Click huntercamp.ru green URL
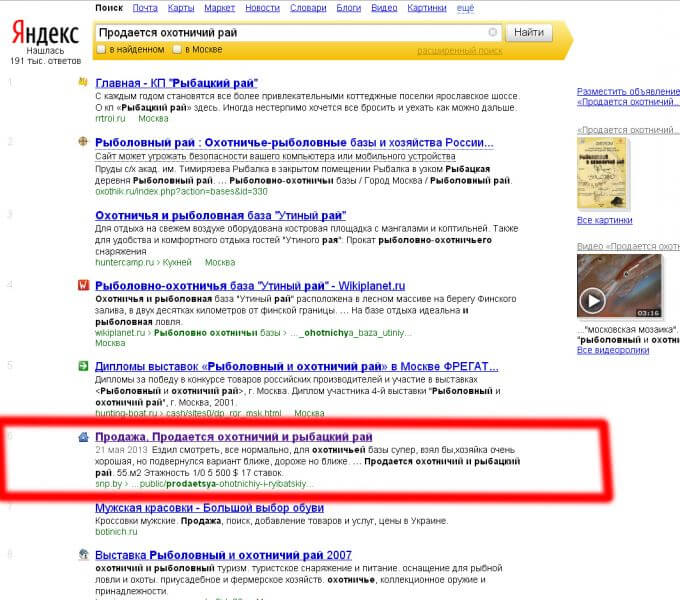680x600 pixels. [x=124, y=262]
